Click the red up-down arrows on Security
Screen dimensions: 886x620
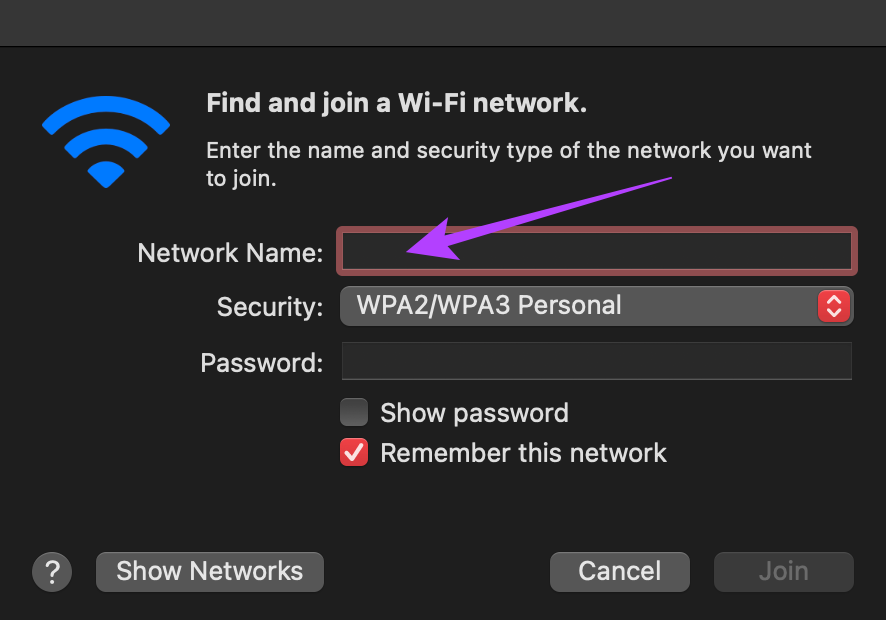click(x=833, y=306)
